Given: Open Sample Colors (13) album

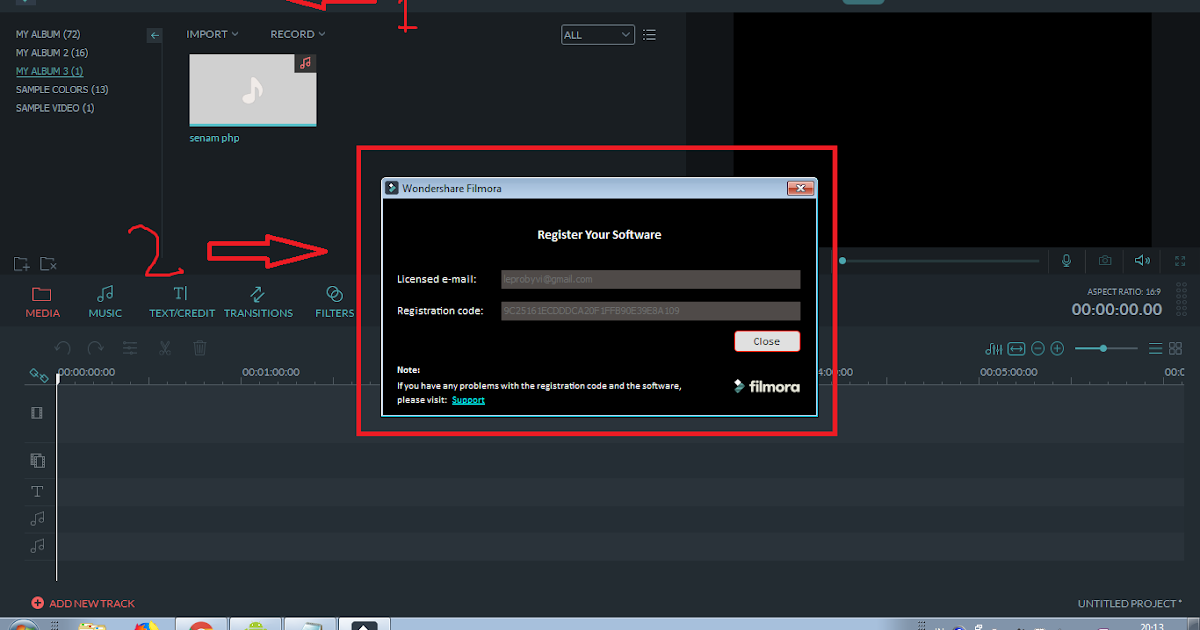Looking at the screenshot, I should (62, 89).
